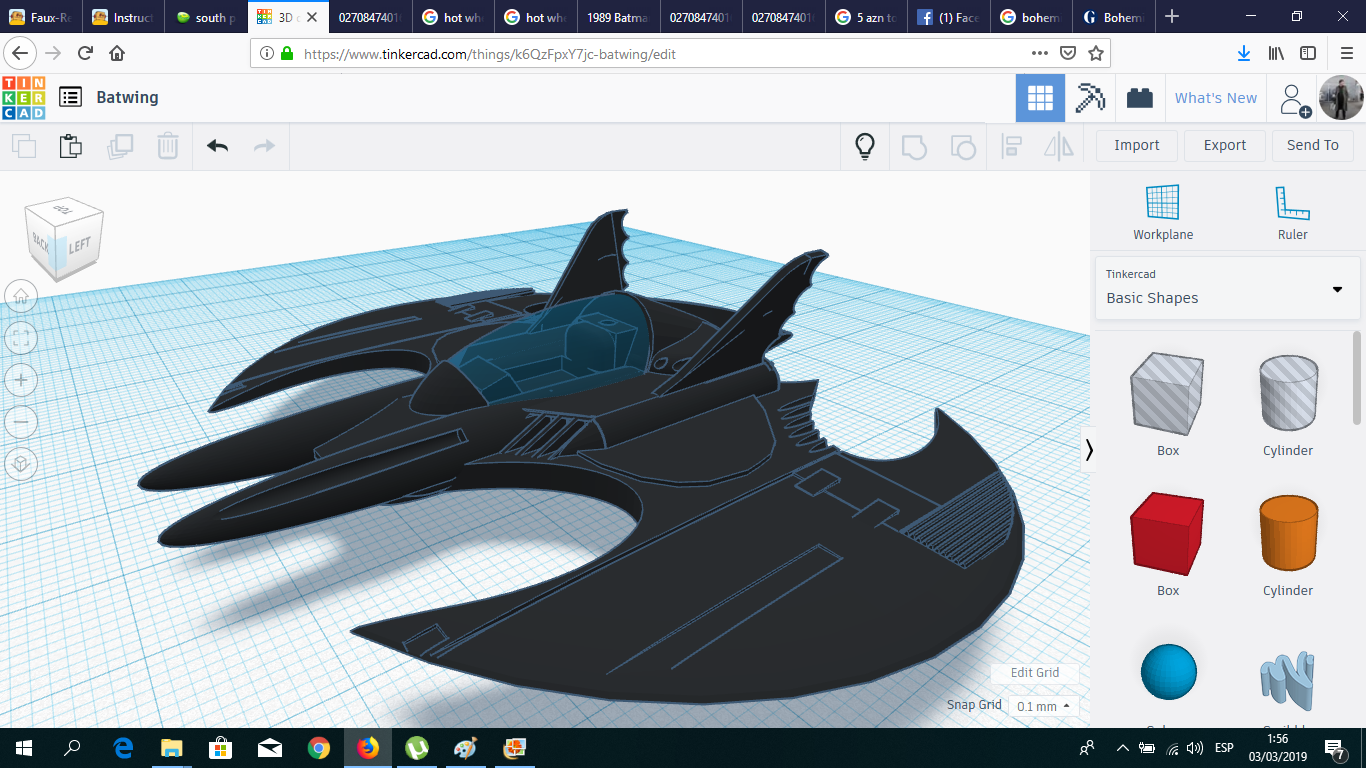1366x768 pixels.
Task: Click the Paste clipboard tool
Action: point(70,146)
